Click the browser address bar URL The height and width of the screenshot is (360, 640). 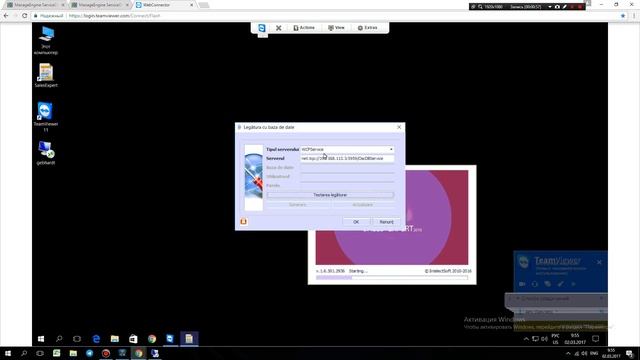pyautogui.click(x=114, y=16)
